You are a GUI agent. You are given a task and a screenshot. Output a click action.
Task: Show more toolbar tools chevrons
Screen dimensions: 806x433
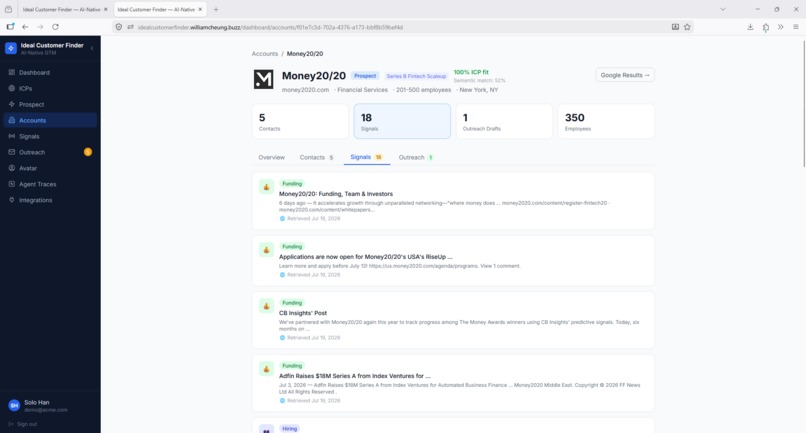[x=781, y=27]
